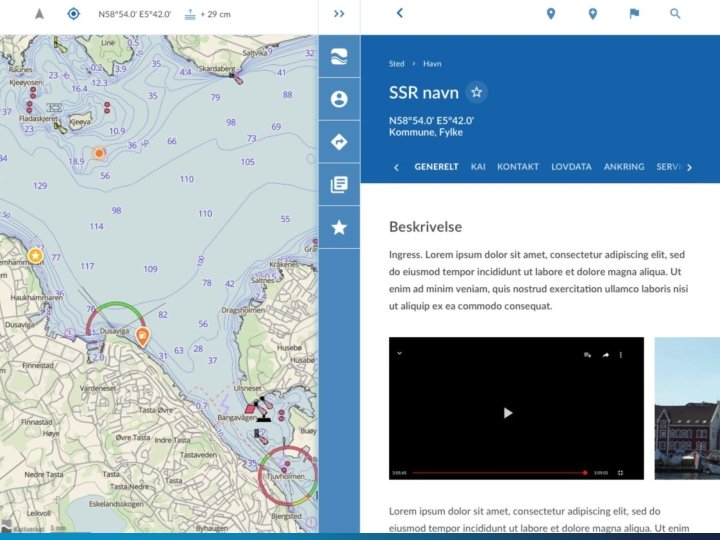The image size is (720, 540).
Task: Open the favorites star sidebar button
Action: tap(339, 227)
